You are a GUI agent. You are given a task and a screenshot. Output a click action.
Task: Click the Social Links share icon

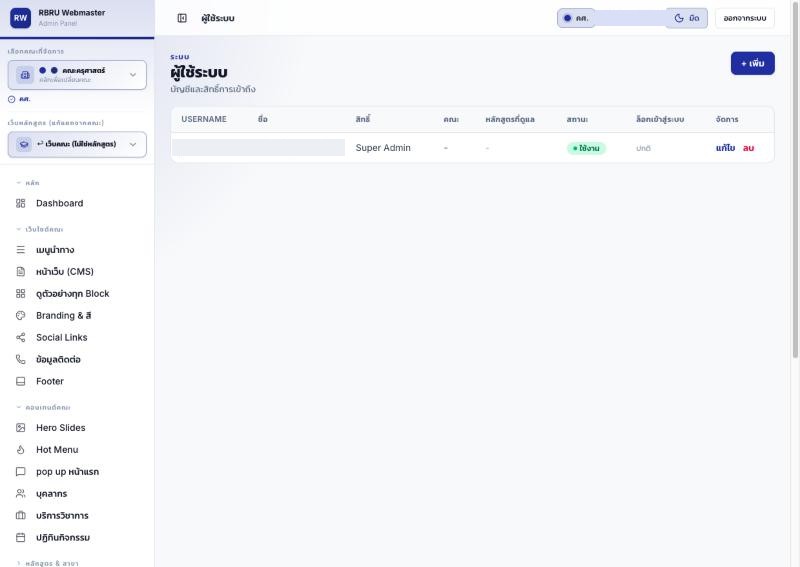coord(20,337)
